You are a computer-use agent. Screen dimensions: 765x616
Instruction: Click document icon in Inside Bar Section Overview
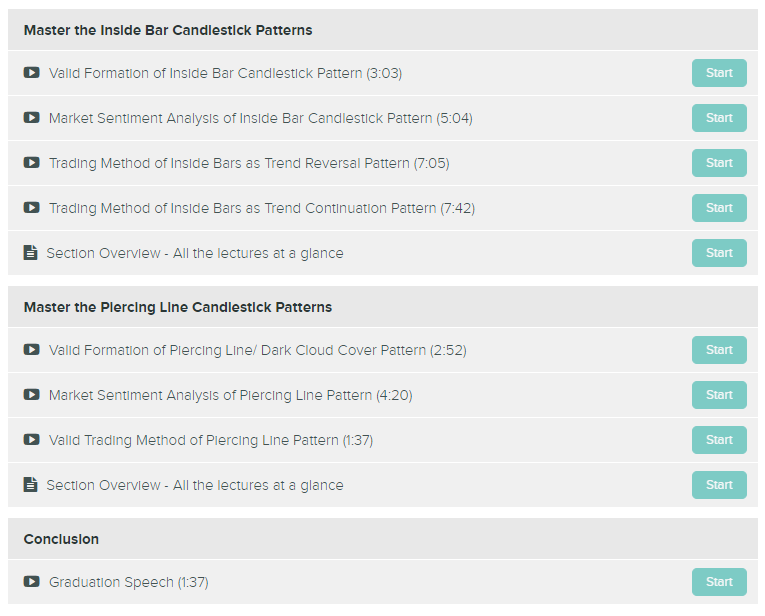point(30,253)
